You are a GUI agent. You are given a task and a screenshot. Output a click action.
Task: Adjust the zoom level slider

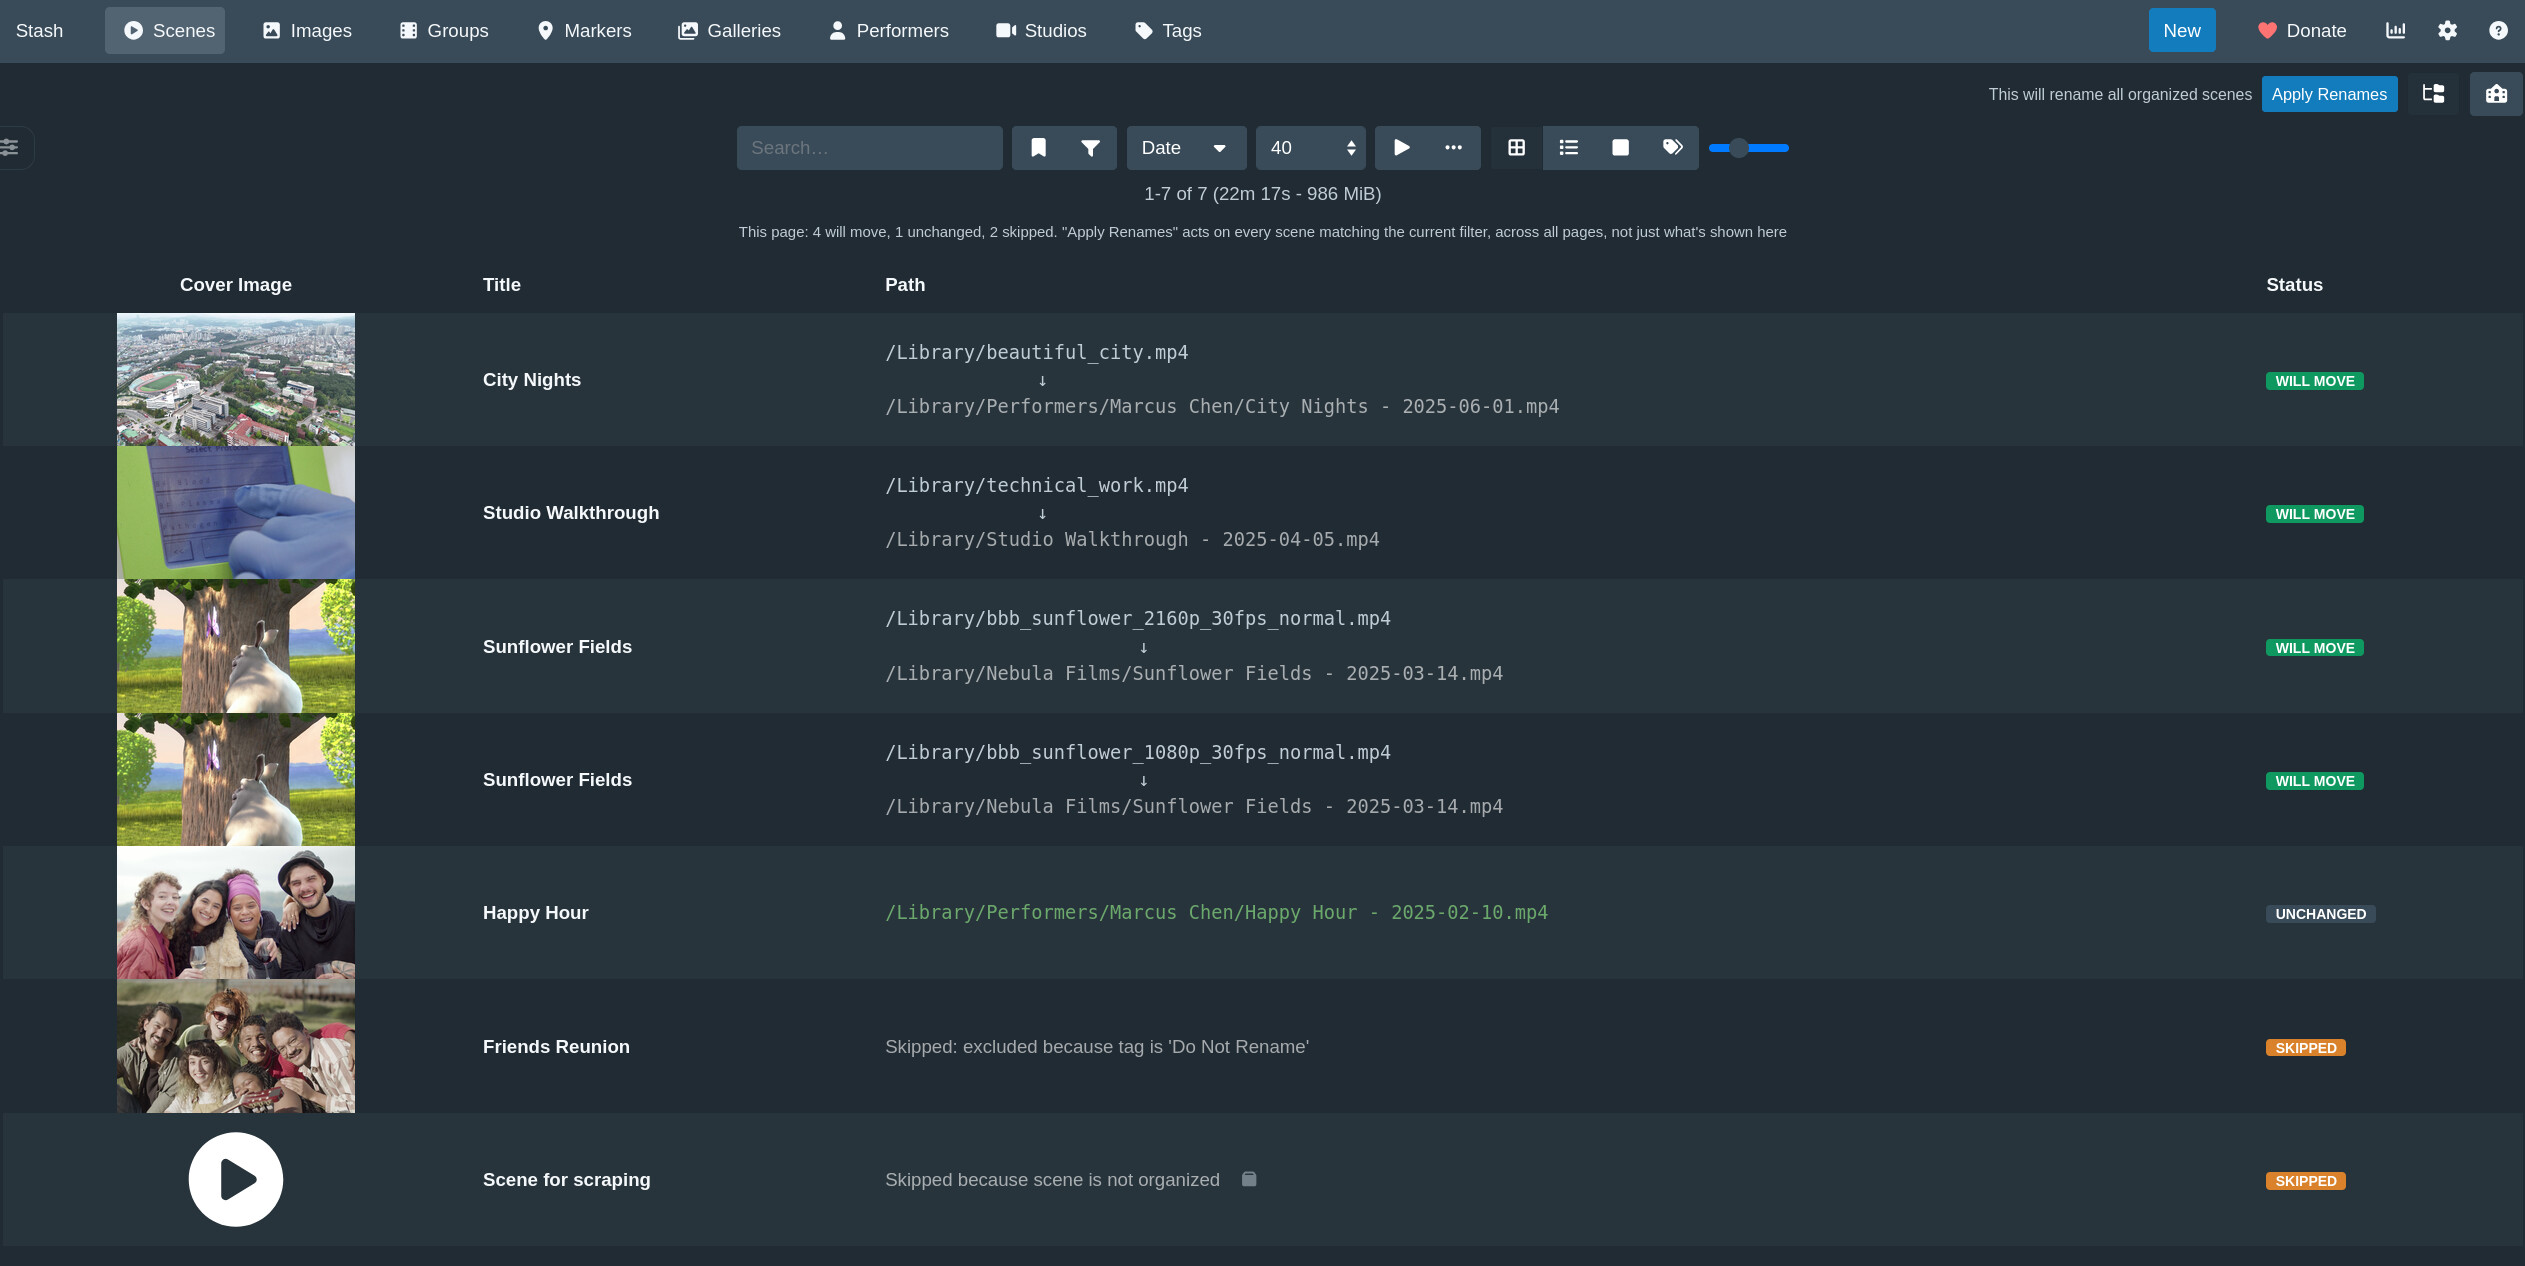1749,148
